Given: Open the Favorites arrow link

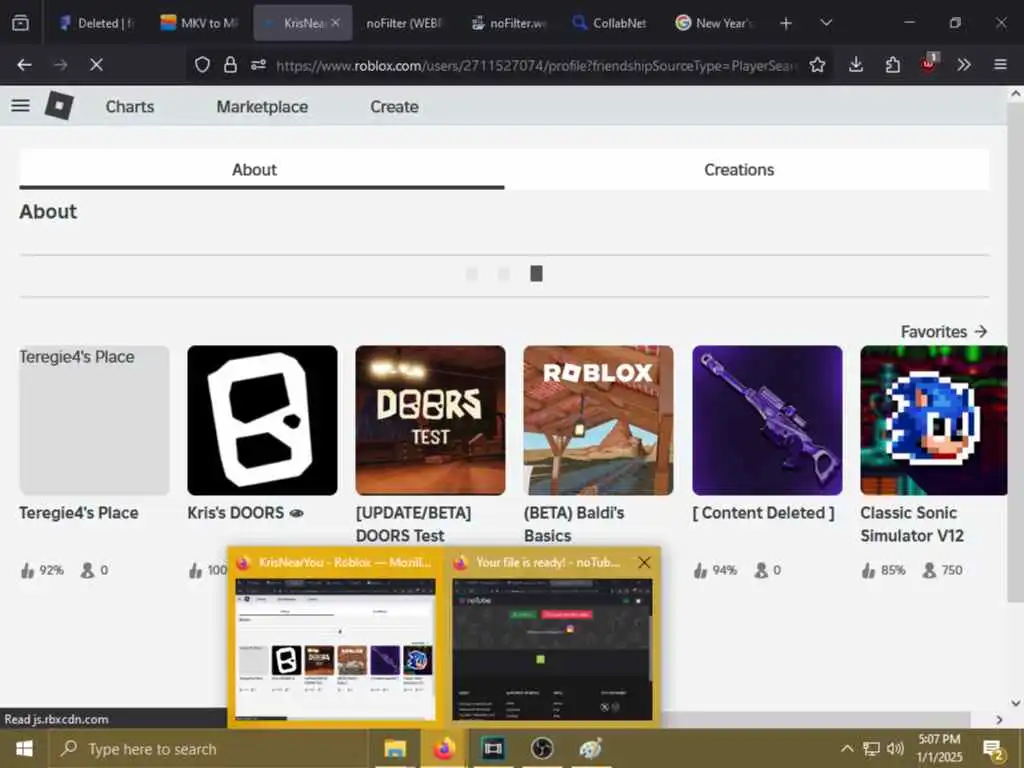Looking at the screenshot, I should [x=944, y=332].
